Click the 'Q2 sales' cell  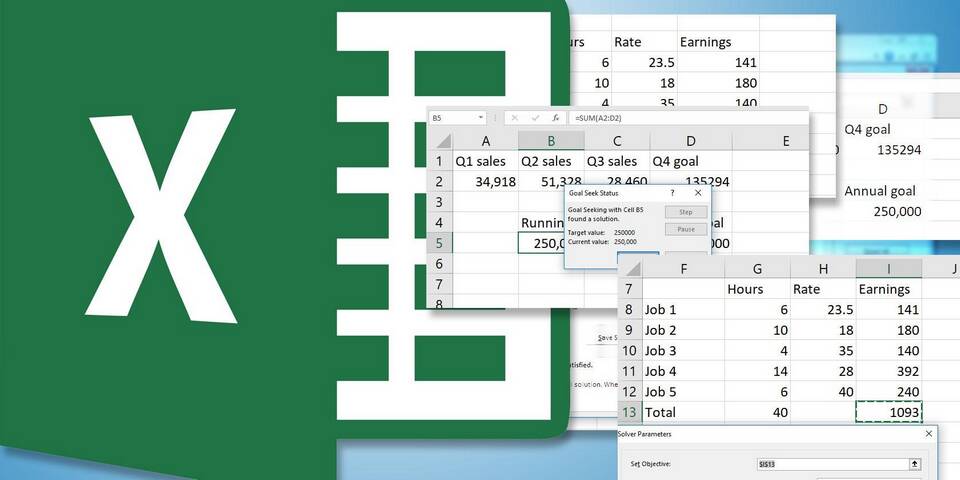551,161
